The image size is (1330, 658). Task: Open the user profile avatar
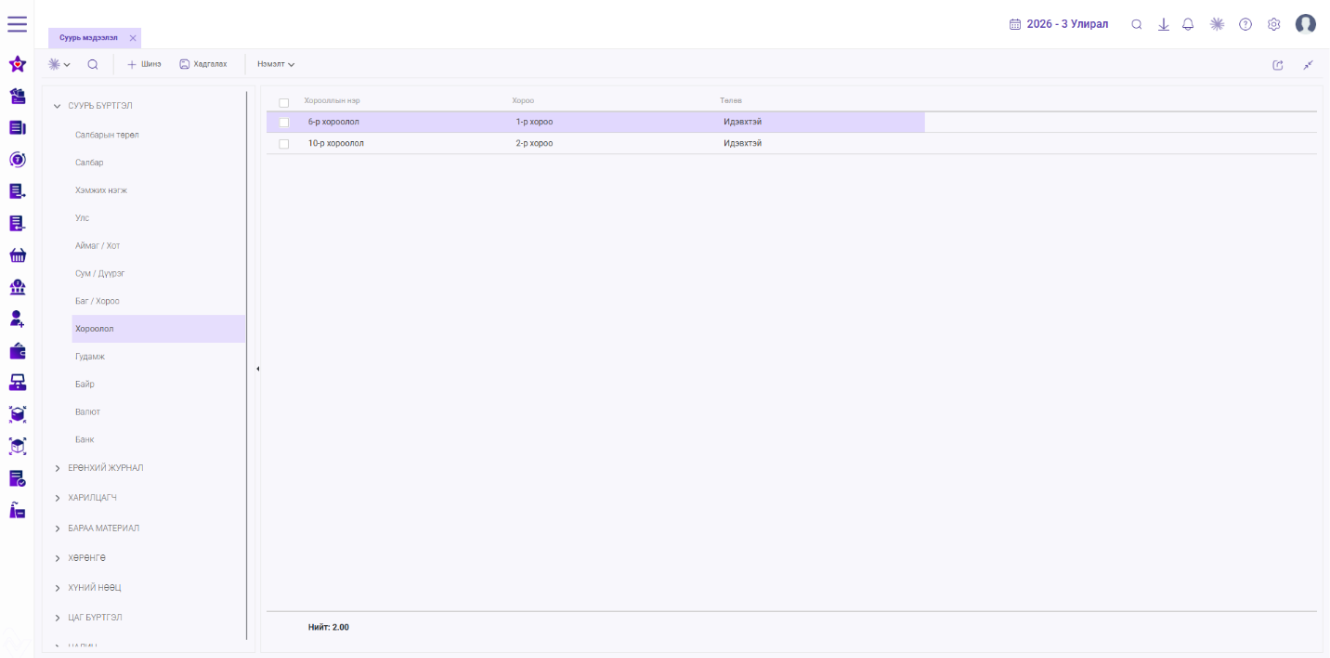(x=1305, y=24)
